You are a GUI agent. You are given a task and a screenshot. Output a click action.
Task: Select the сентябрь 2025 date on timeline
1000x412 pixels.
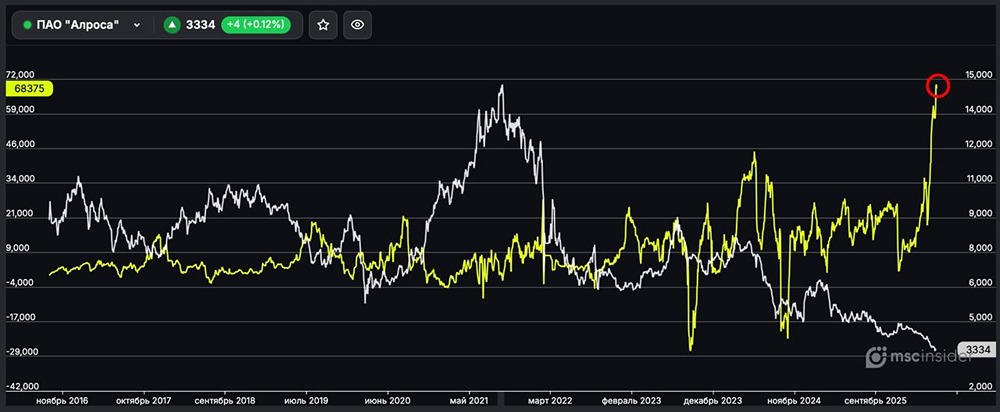[876, 401]
